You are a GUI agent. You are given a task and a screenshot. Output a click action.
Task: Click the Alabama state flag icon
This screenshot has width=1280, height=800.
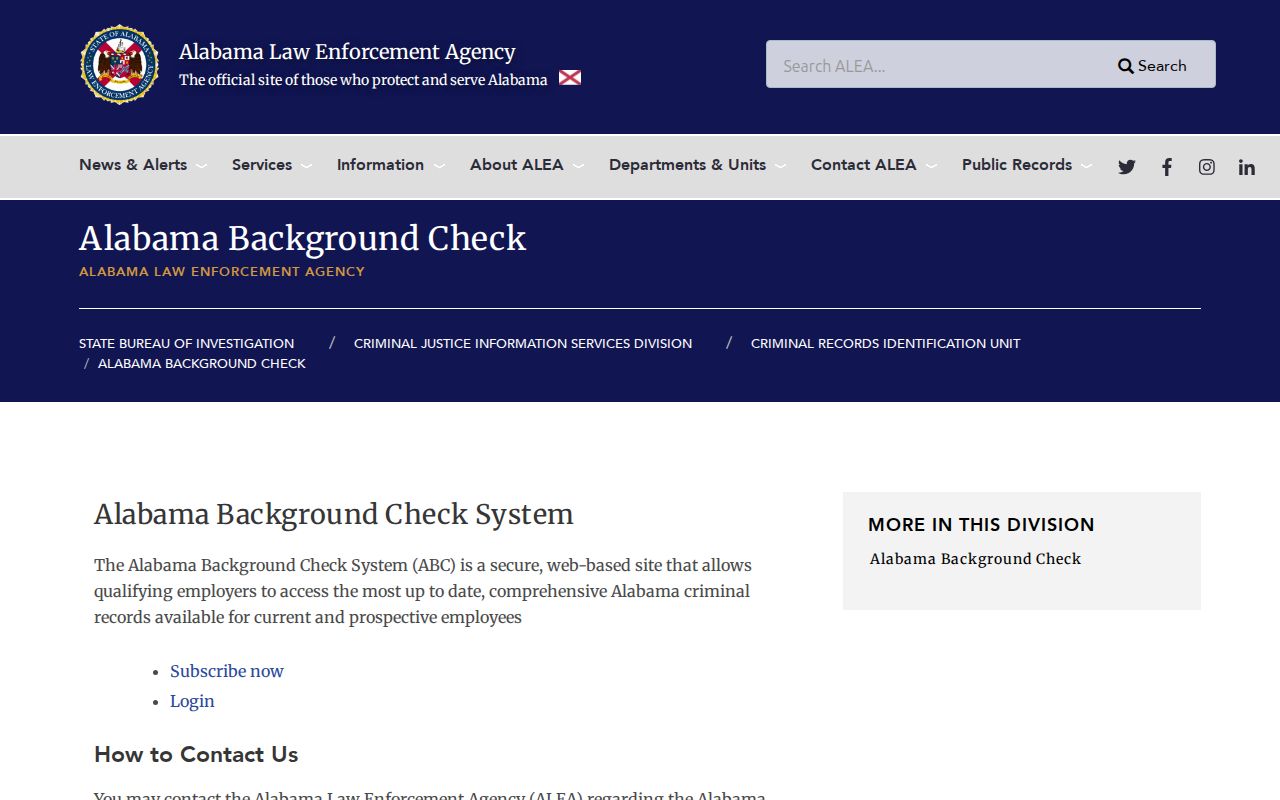click(x=570, y=78)
